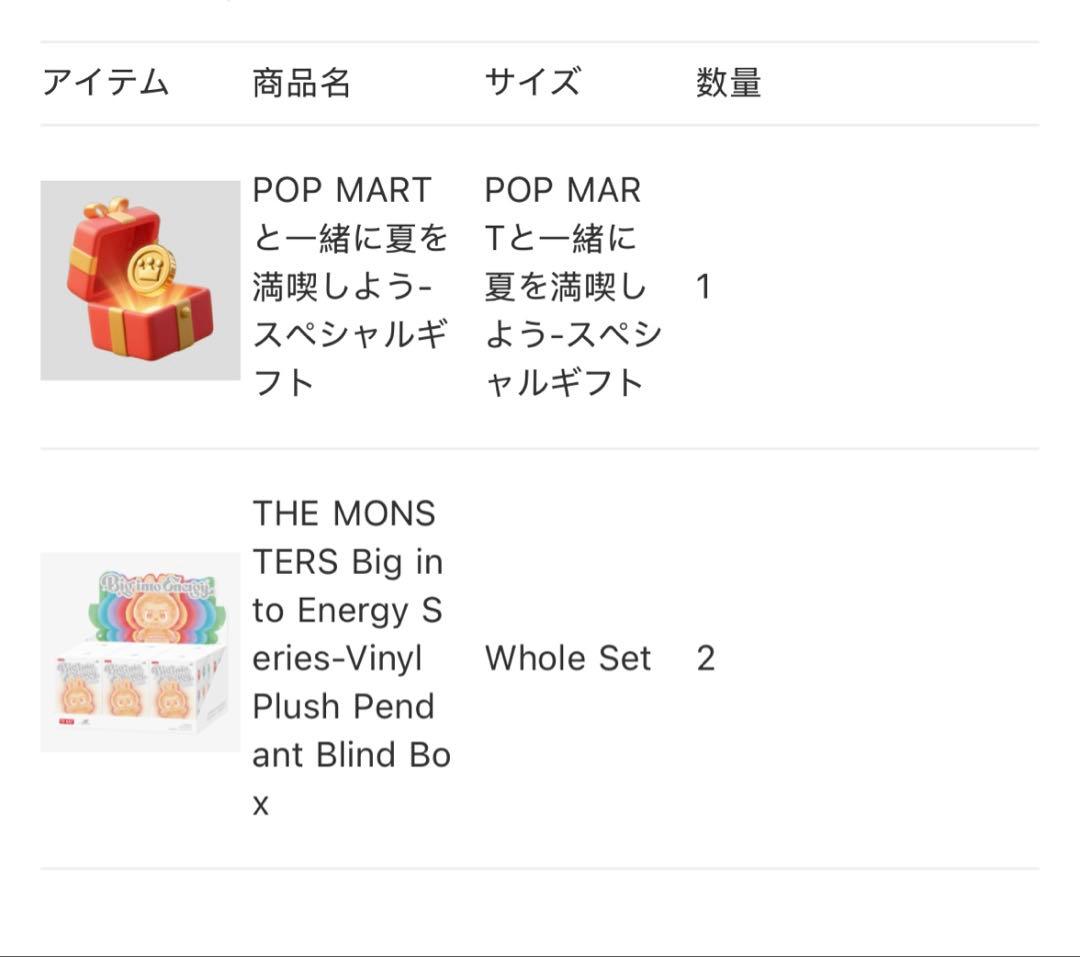
Task: Click the 数量 column header
Action: [x=728, y=82]
